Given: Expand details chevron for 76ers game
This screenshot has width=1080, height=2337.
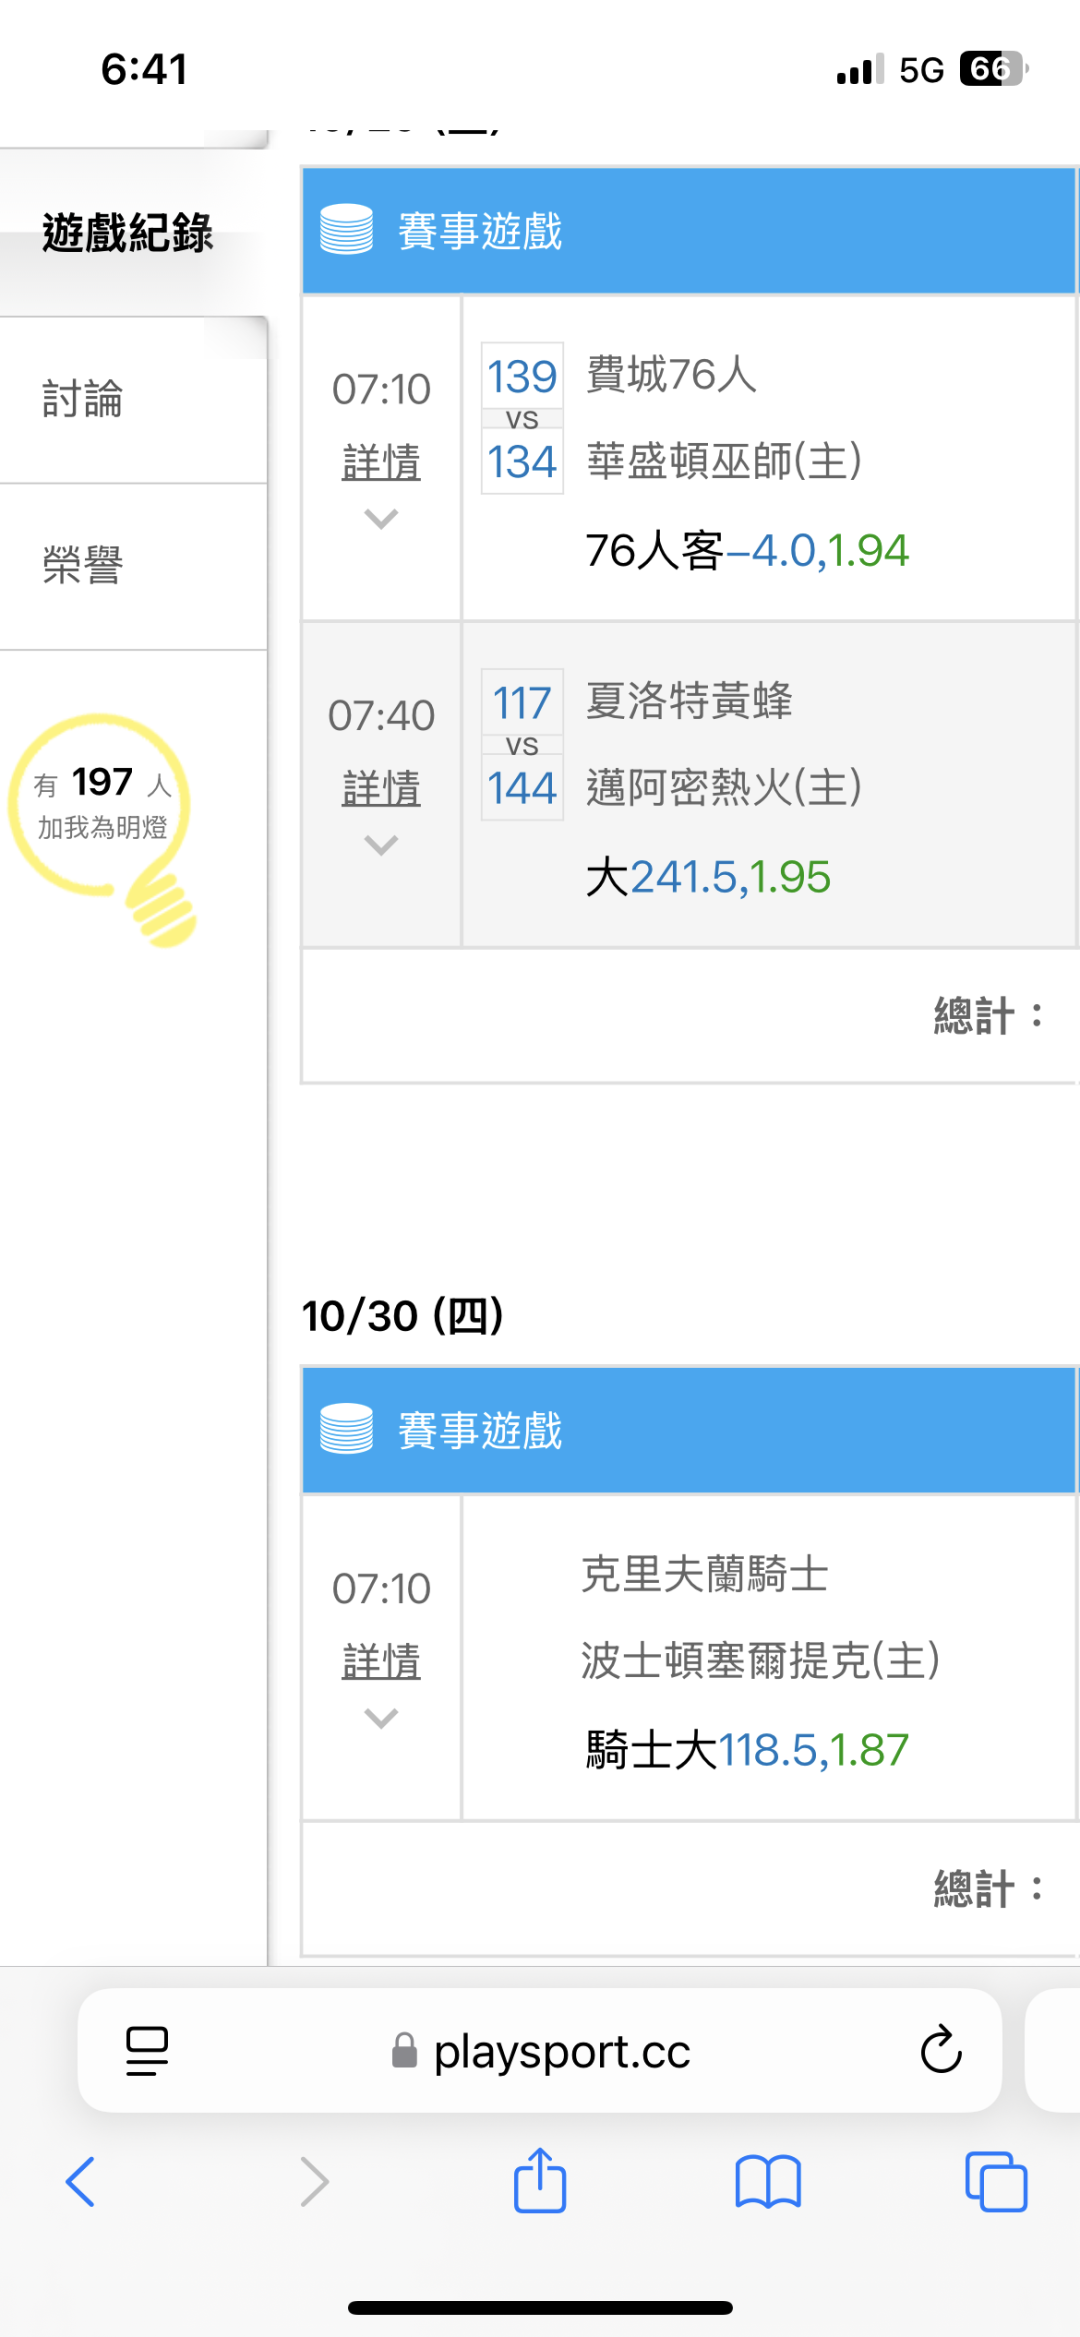Looking at the screenshot, I should pyautogui.click(x=381, y=519).
